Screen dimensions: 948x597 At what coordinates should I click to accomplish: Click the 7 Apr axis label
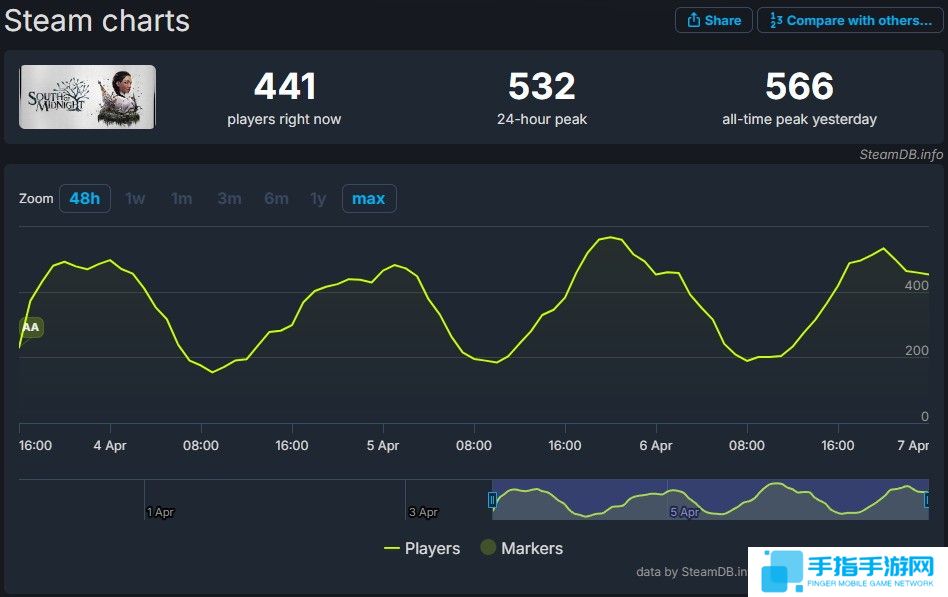(913, 446)
